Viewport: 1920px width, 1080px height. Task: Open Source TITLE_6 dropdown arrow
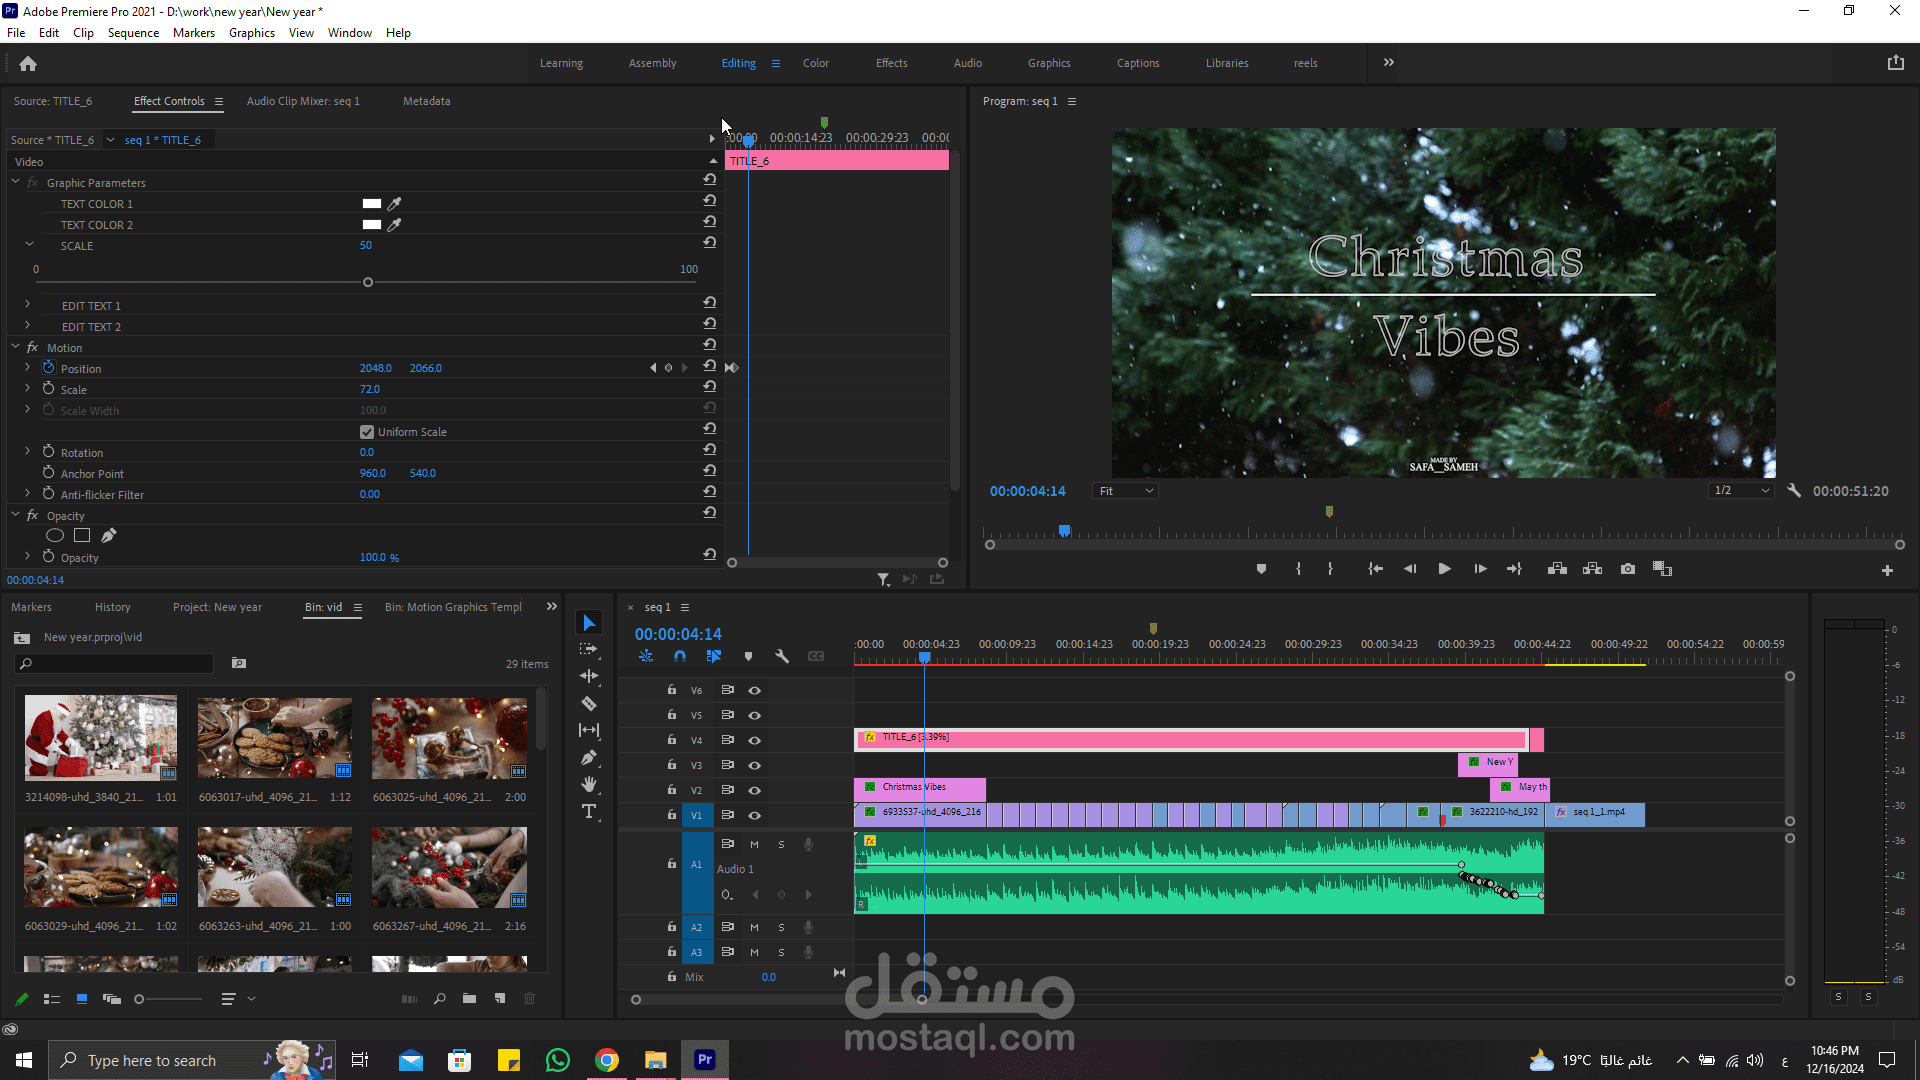110,140
